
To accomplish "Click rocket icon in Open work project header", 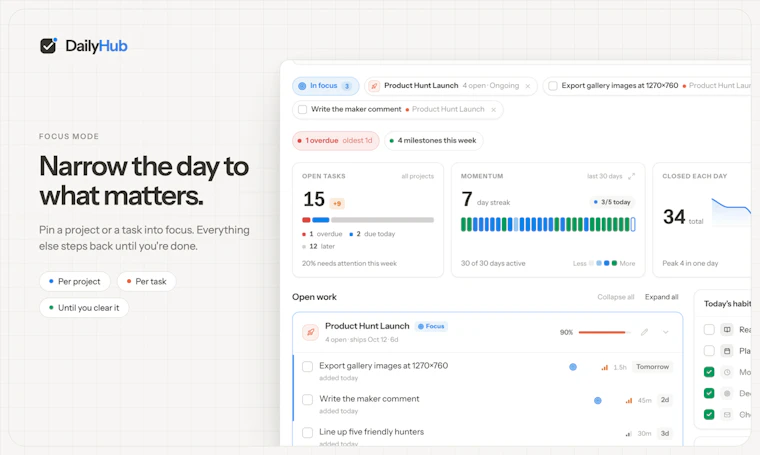I will click(x=310, y=332).
